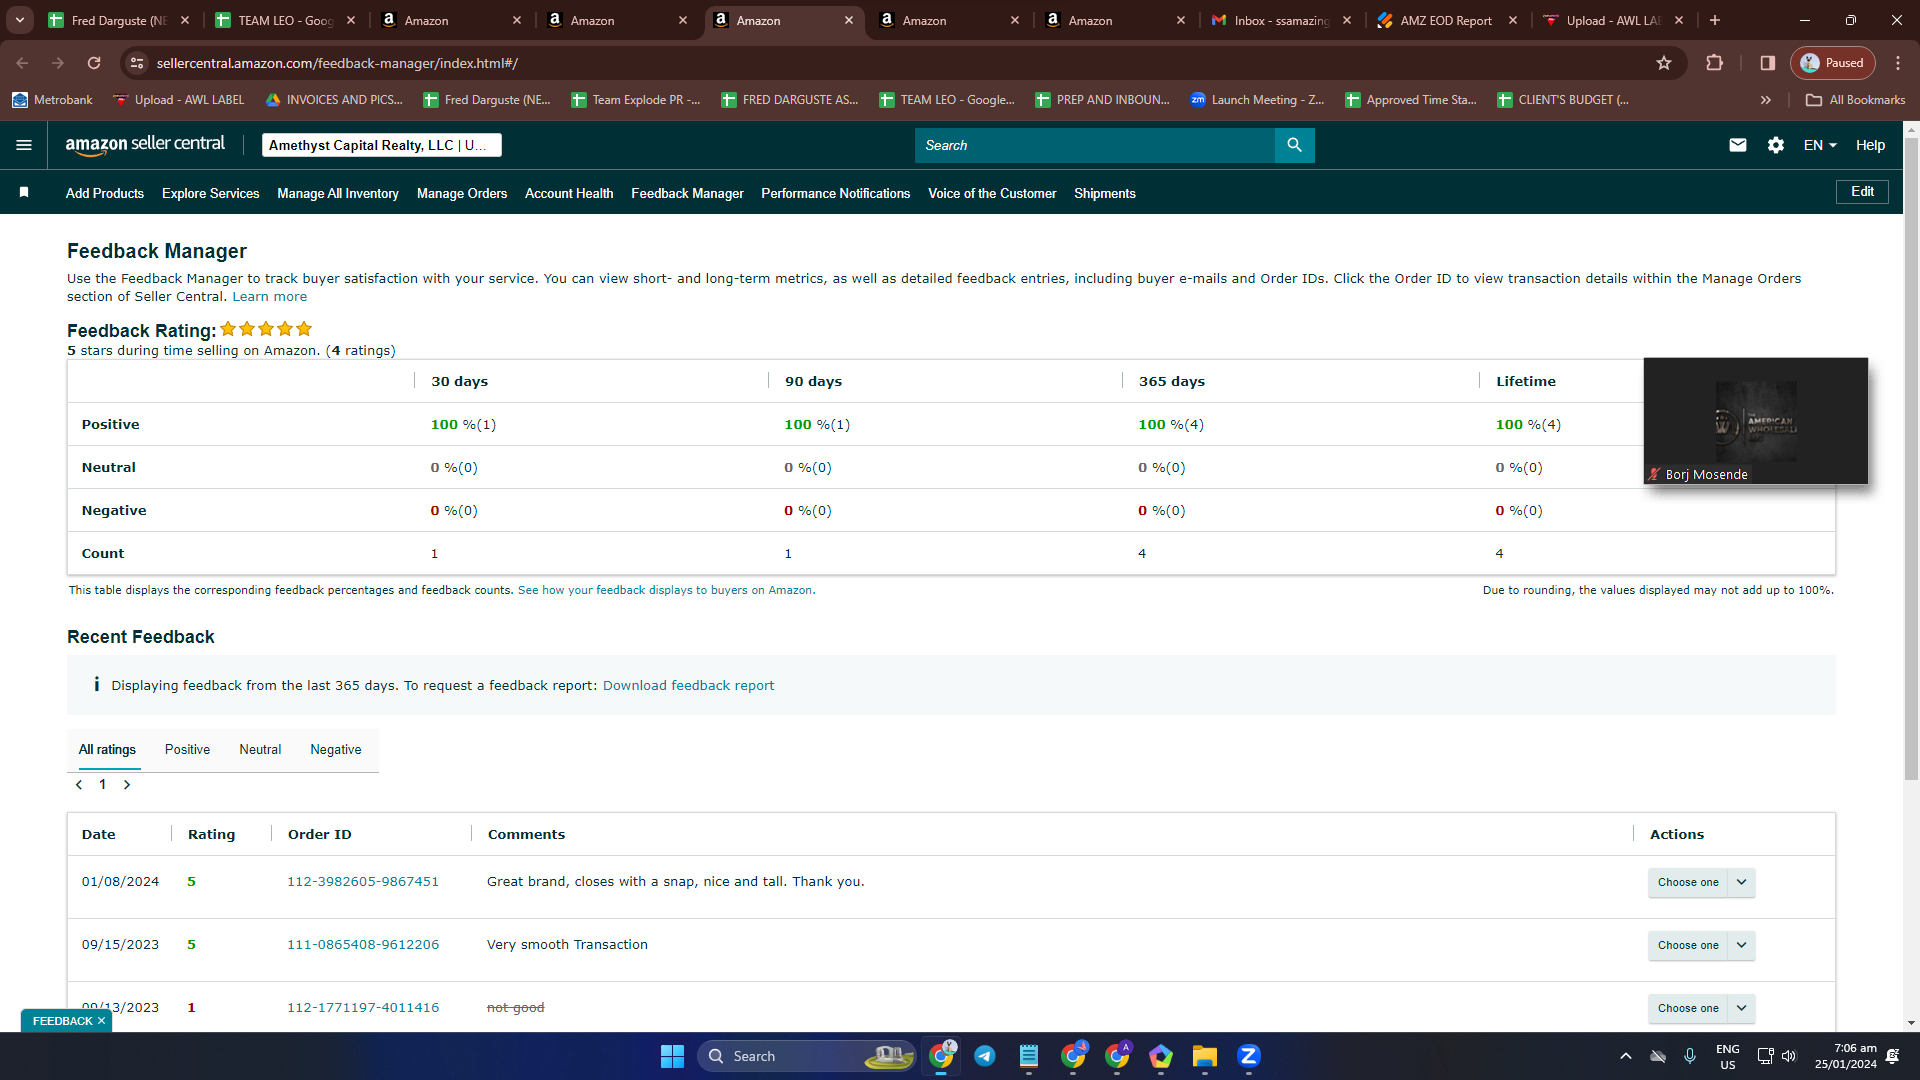The image size is (1920, 1080).
Task: Expand the hidden bookmarks overflow chevron
Action: tap(1766, 100)
